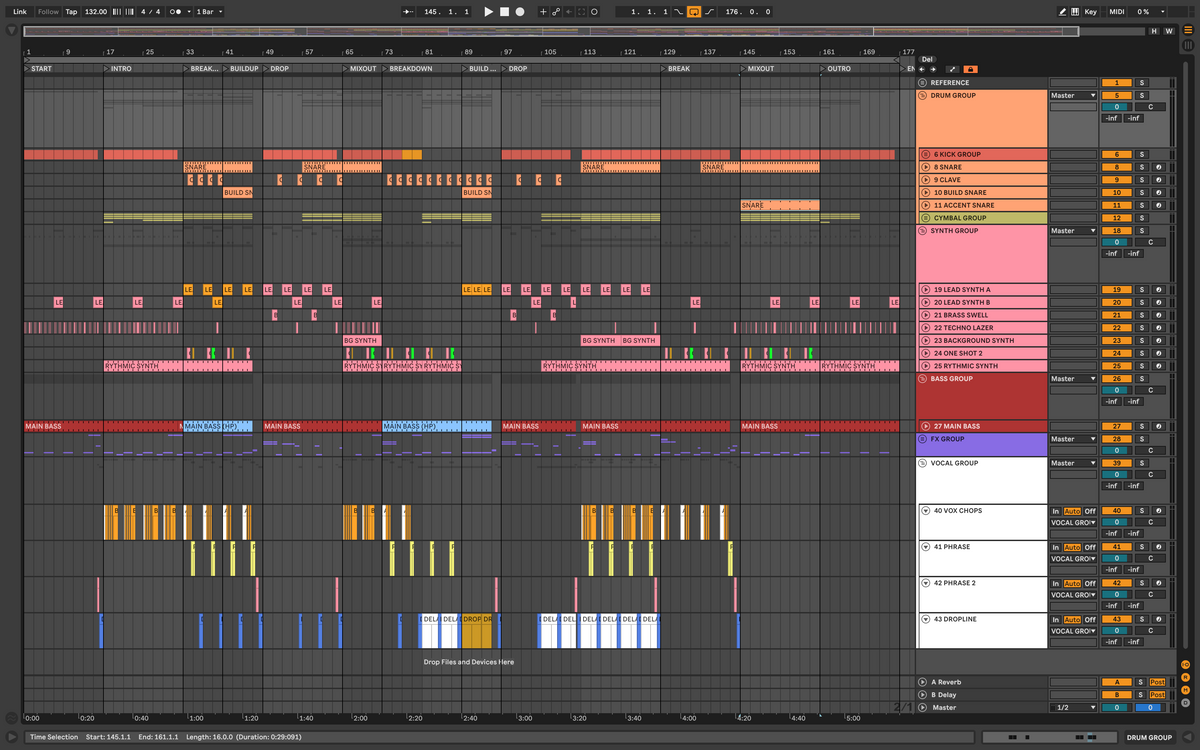Toggle the computer MIDI keyboard icon
Screen dimensions: 1200x750
click(1075, 12)
